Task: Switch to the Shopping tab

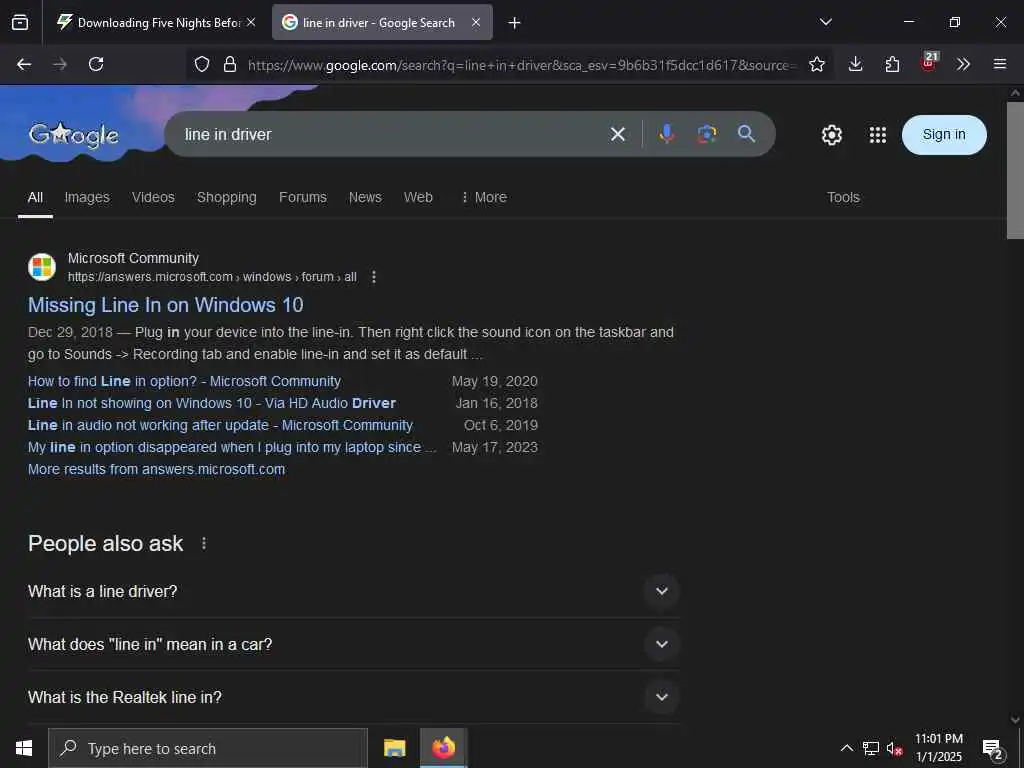Action: pos(227,197)
